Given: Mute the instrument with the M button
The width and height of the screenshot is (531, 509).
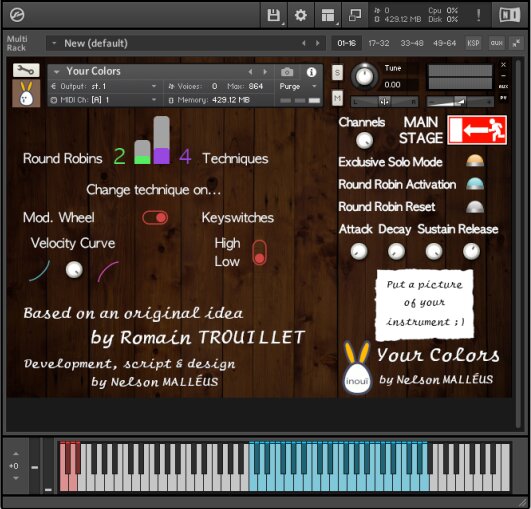Looking at the screenshot, I should pyautogui.click(x=337, y=98).
